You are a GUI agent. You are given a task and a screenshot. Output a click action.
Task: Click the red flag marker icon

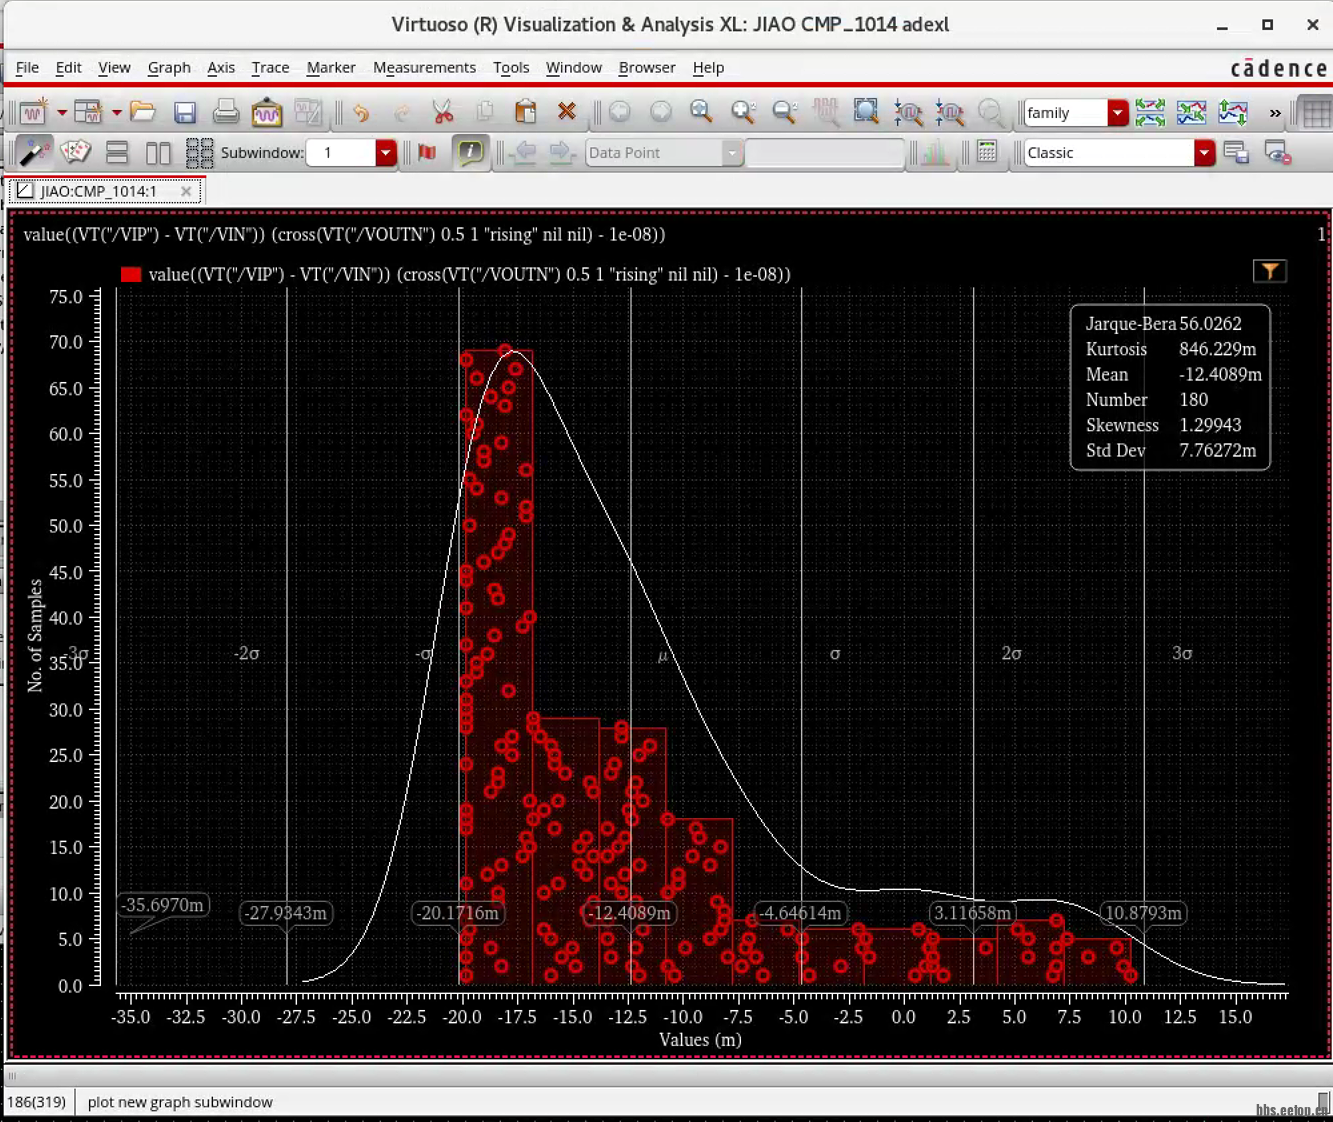pyautogui.click(x=427, y=152)
